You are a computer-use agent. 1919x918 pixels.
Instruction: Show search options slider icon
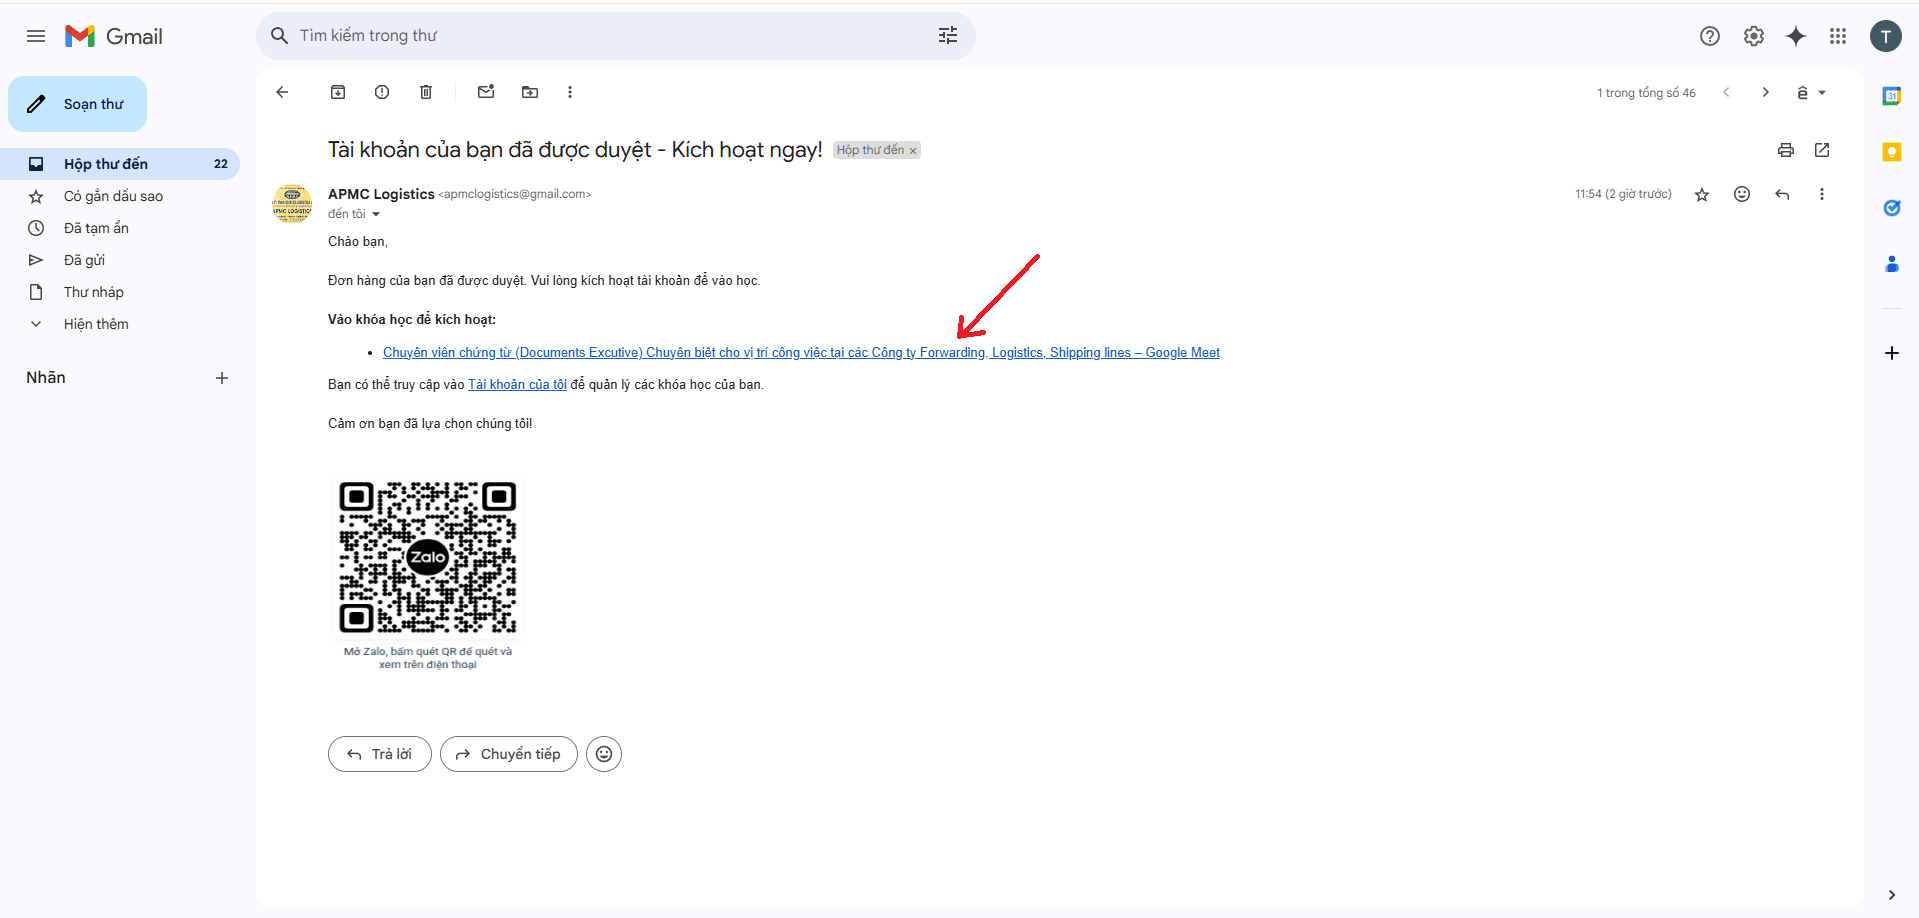[x=948, y=36]
